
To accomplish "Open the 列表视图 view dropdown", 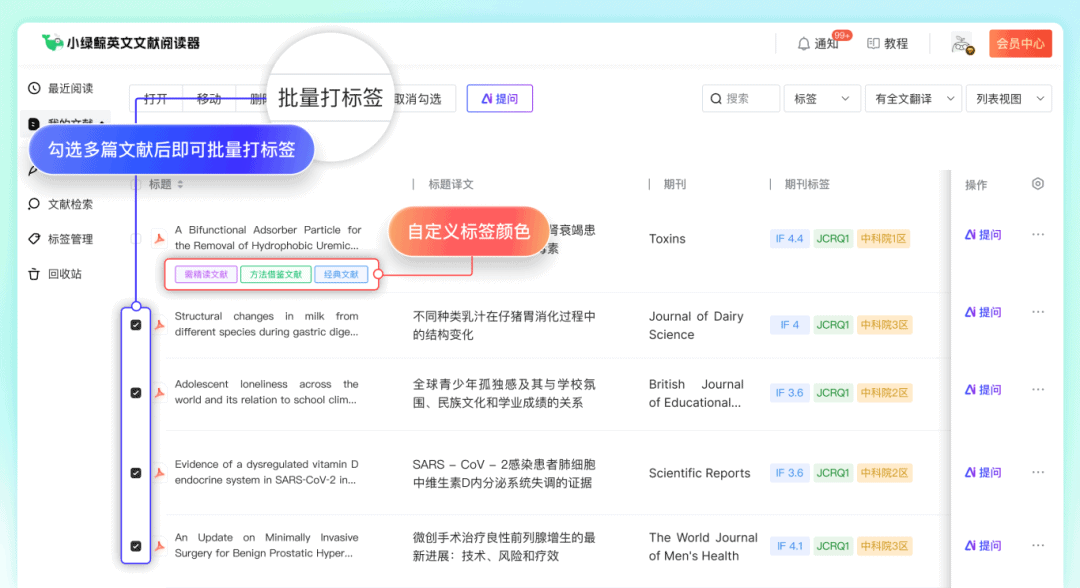I will click(x=1008, y=98).
